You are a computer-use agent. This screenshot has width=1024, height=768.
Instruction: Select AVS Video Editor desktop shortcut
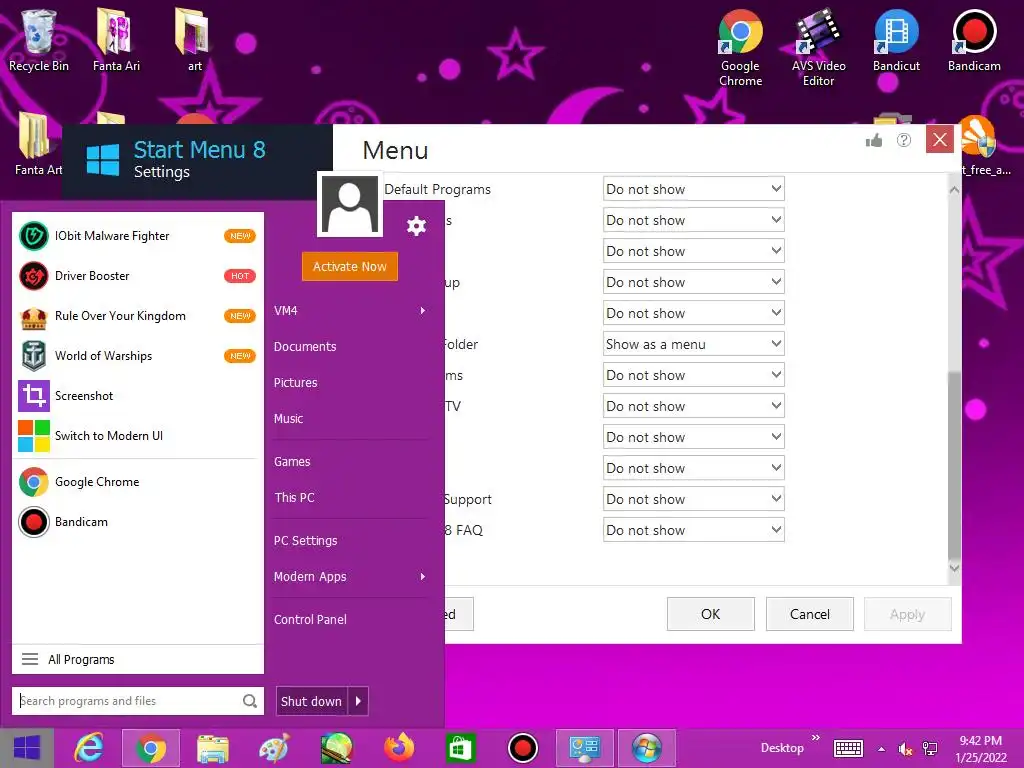(x=818, y=48)
